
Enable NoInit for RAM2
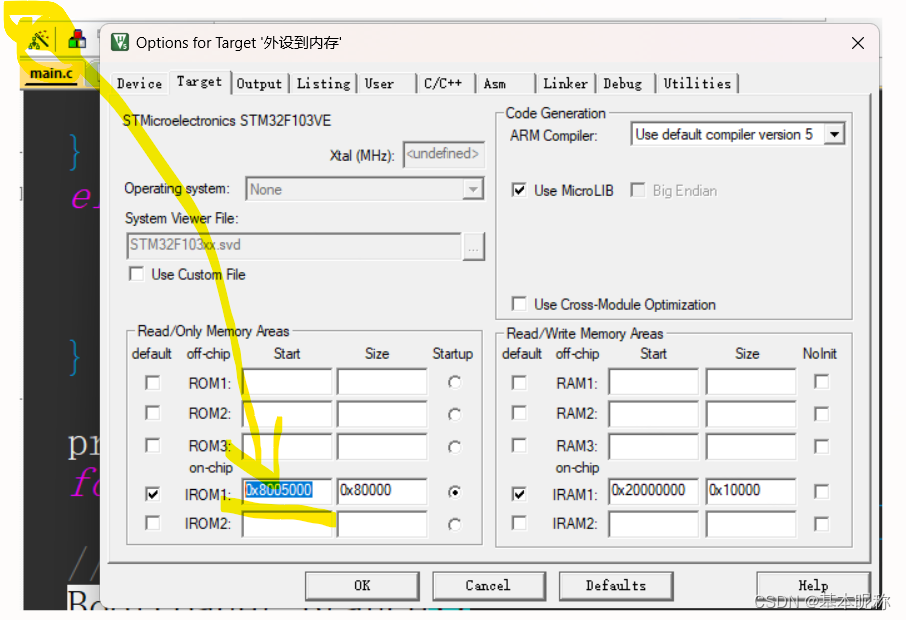821,414
